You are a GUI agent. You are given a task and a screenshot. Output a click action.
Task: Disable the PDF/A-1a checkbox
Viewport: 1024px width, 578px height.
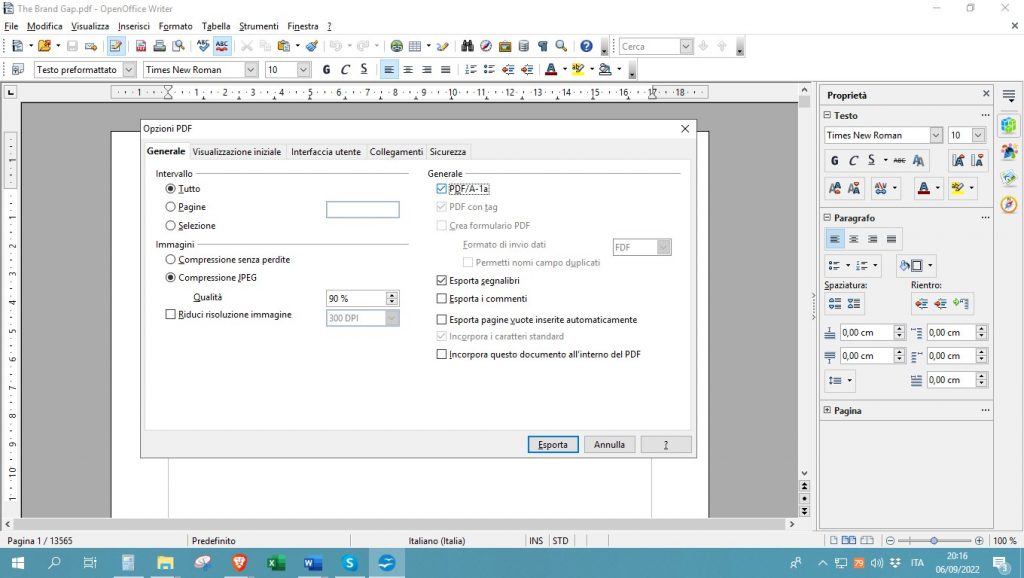pos(441,188)
